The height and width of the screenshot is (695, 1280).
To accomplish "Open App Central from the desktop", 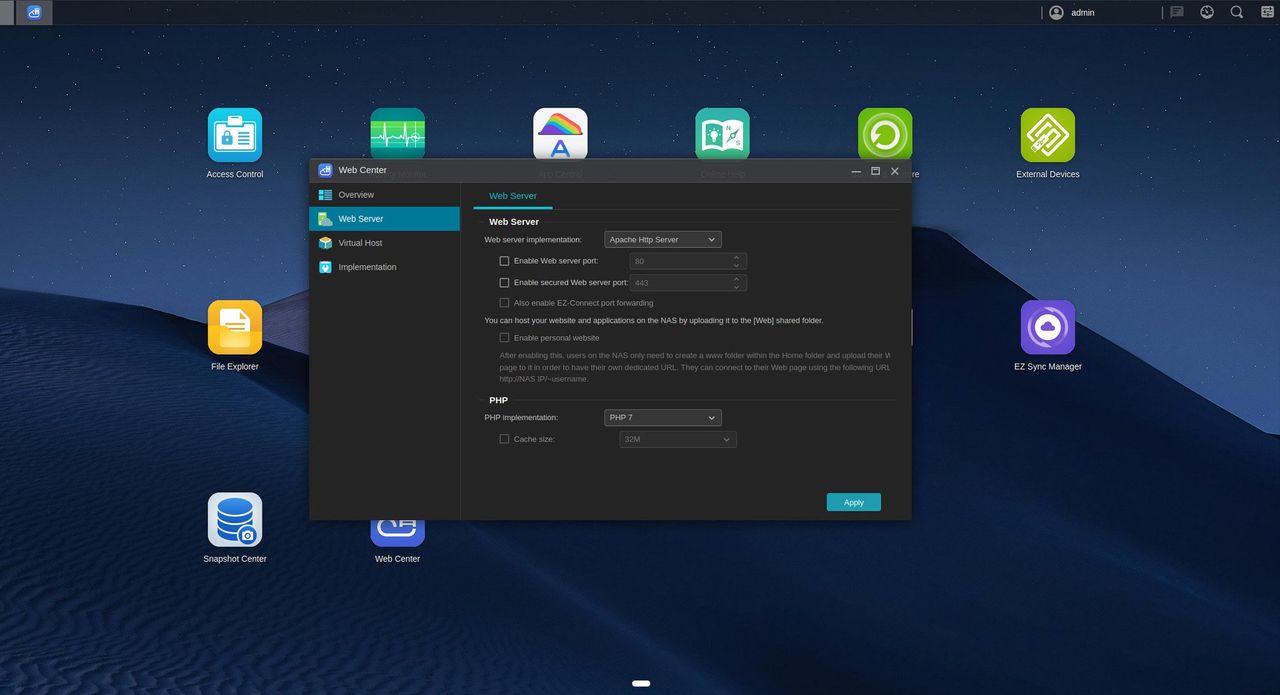I will [560, 133].
